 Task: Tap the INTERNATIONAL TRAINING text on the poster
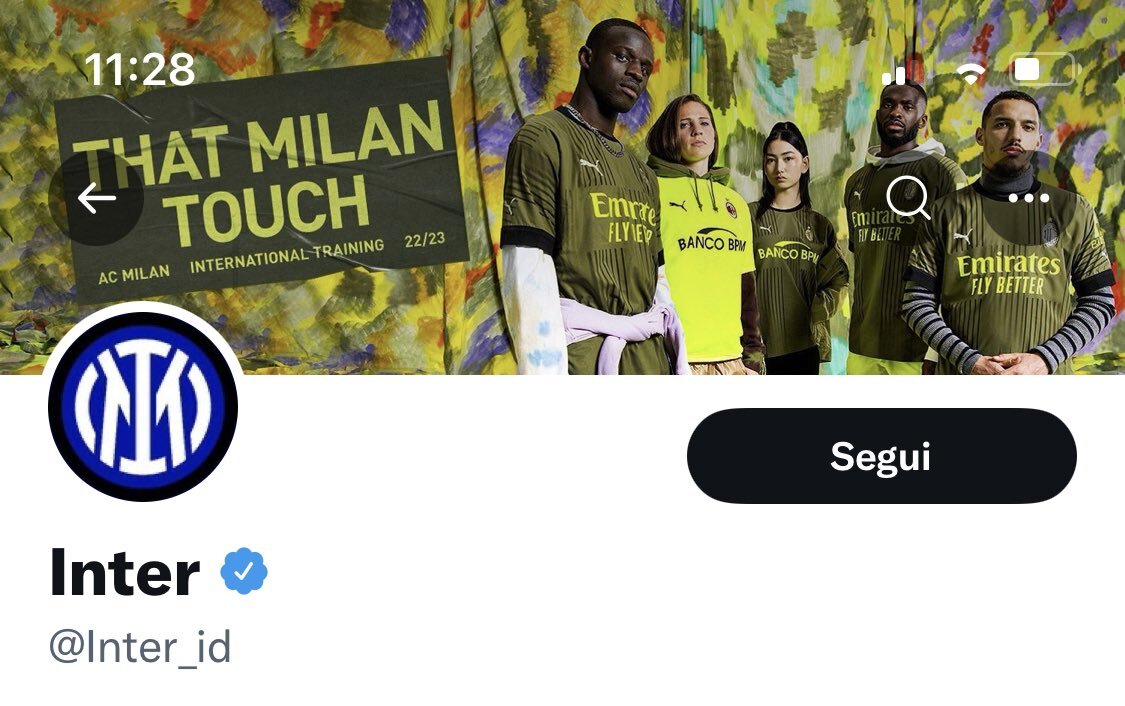coord(287,256)
